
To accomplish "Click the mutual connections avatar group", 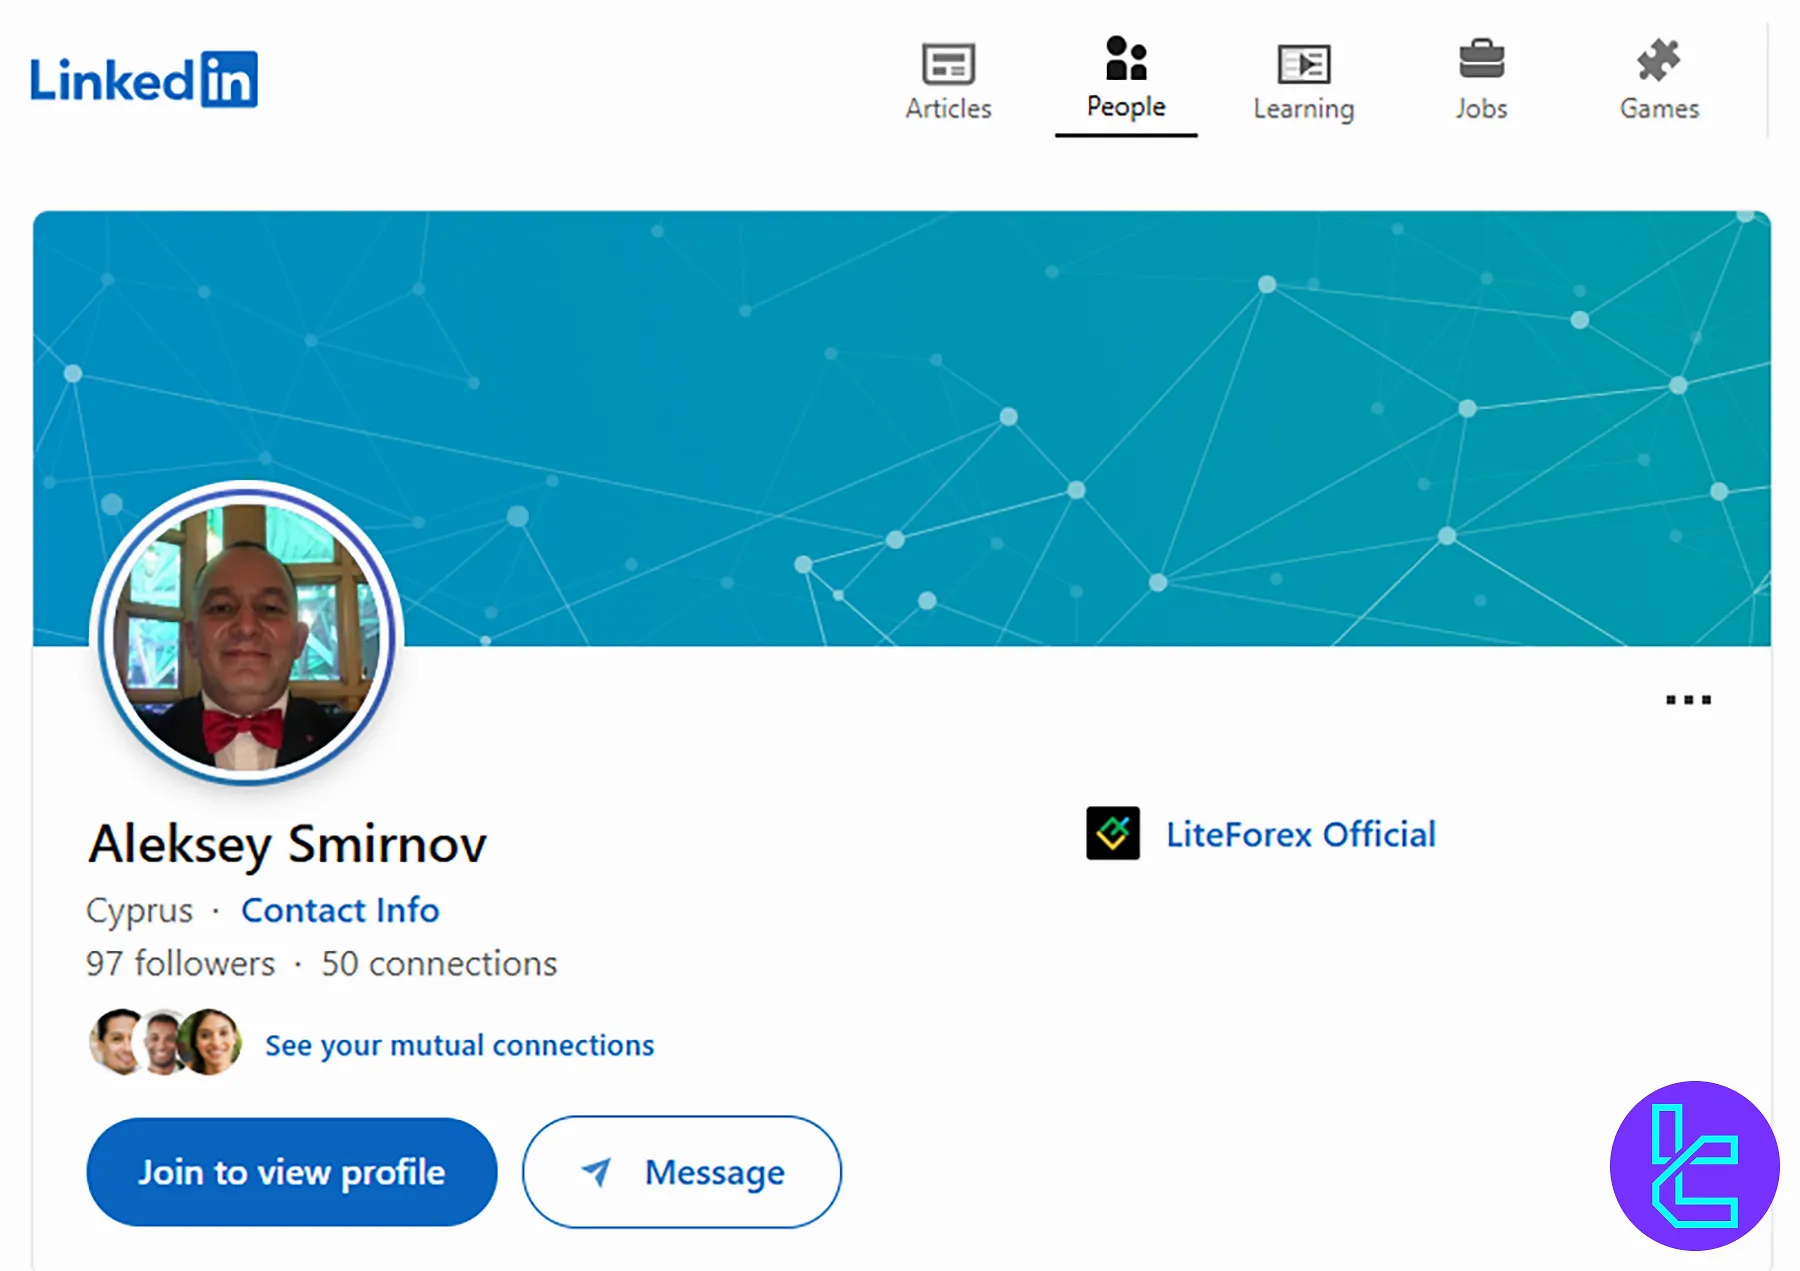I will [x=166, y=1042].
